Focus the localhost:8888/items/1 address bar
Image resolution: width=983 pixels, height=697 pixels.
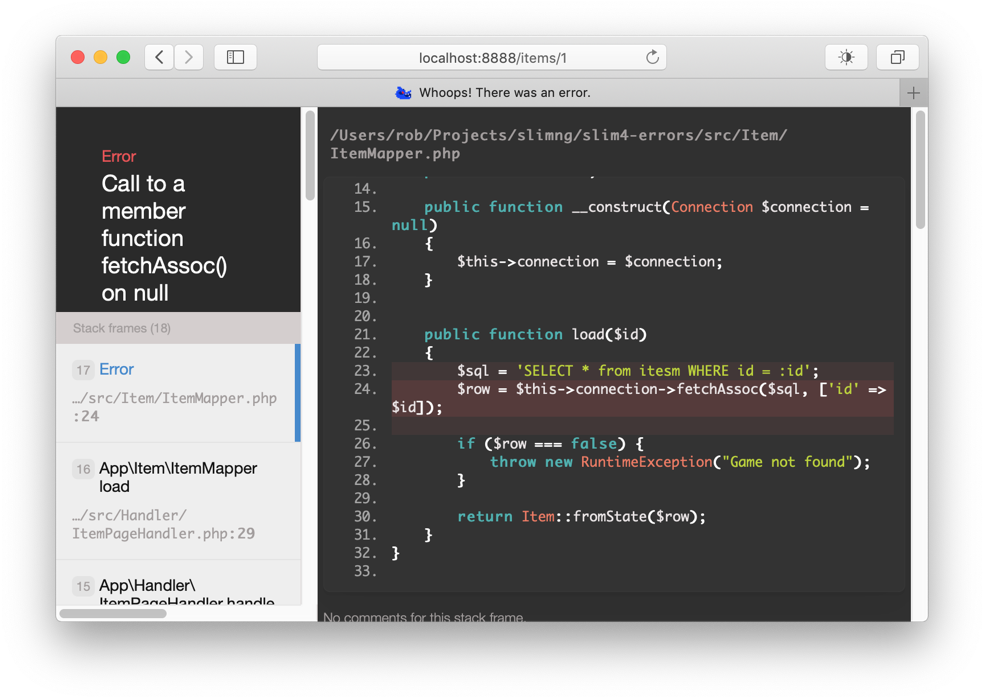pos(492,58)
